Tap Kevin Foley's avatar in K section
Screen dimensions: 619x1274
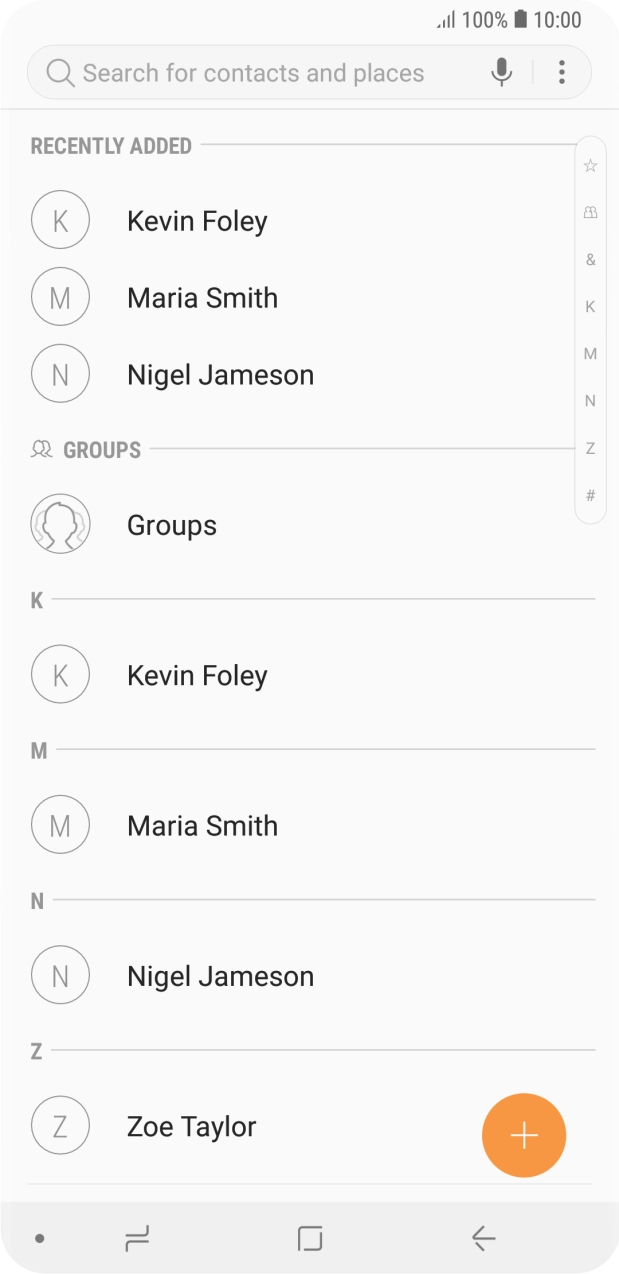point(61,675)
